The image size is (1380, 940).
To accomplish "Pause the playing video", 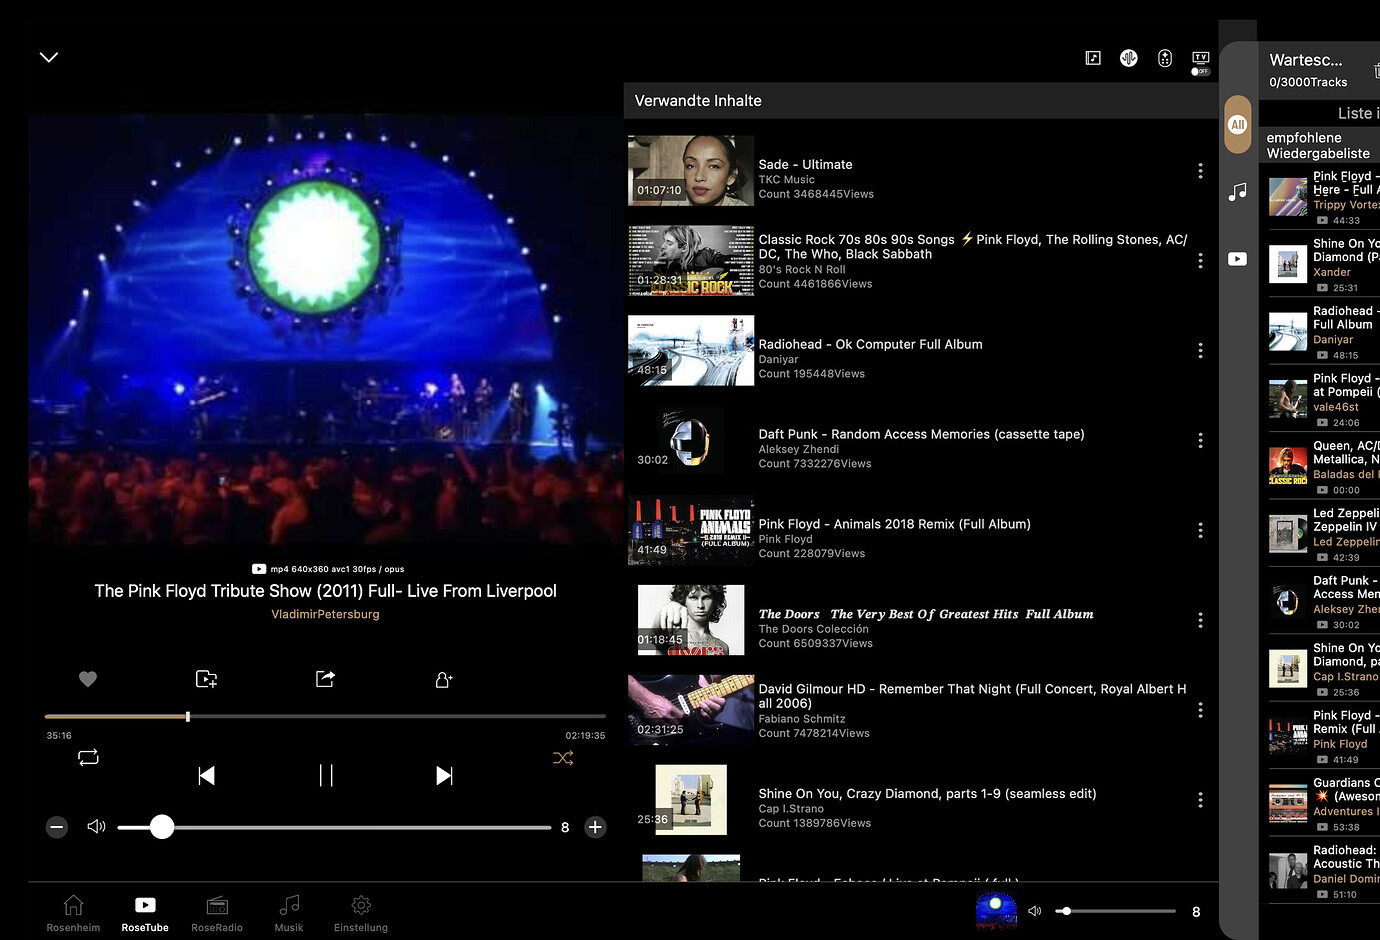I will coord(326,775).
